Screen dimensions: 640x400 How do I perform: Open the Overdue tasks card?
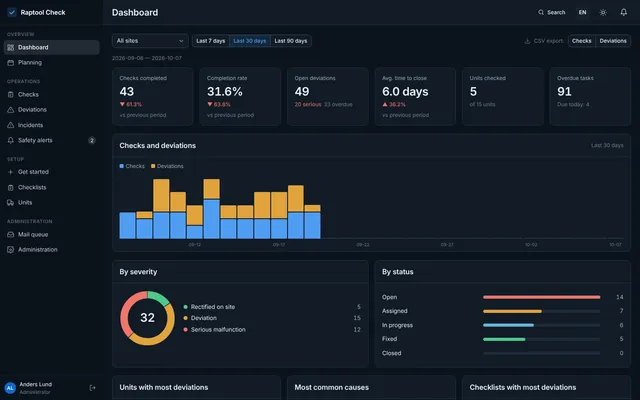(x=590, y=97)
